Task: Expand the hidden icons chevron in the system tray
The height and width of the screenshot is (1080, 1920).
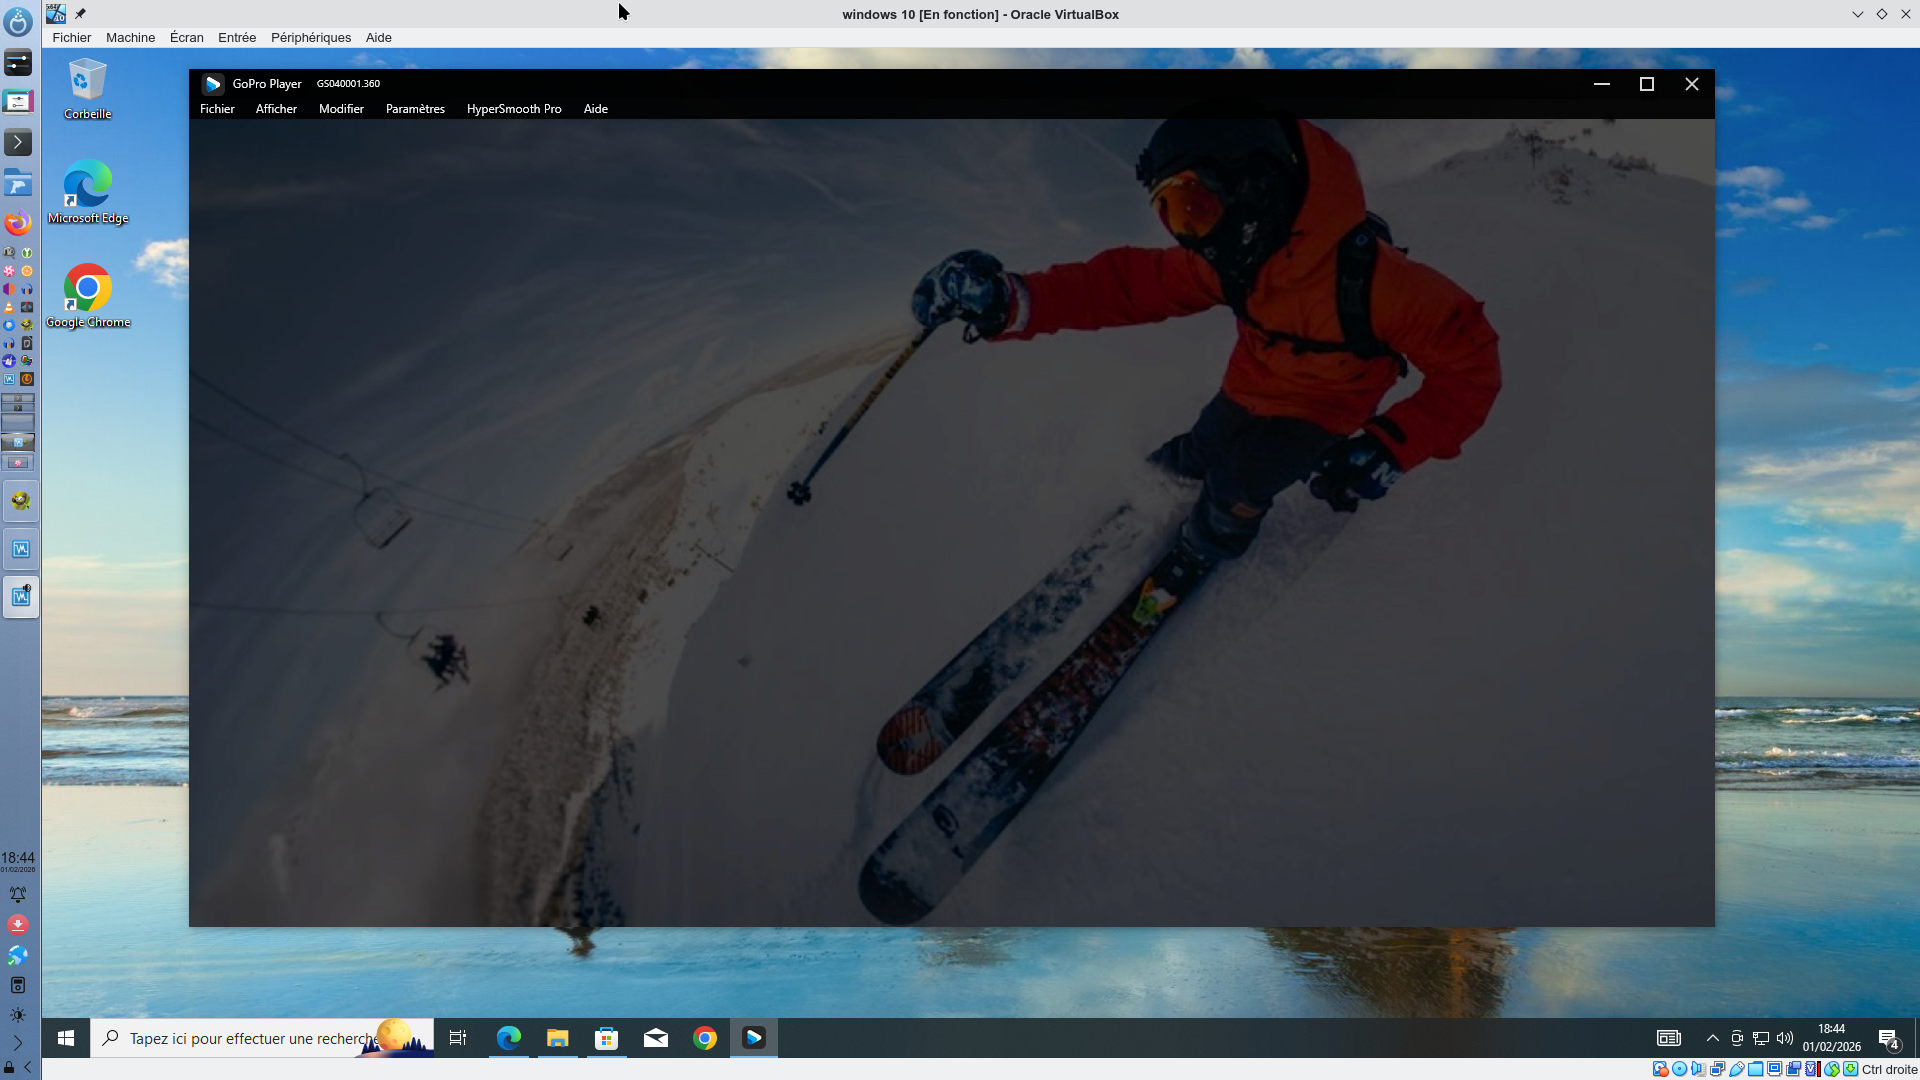Action: [x=1713, y=1038]
